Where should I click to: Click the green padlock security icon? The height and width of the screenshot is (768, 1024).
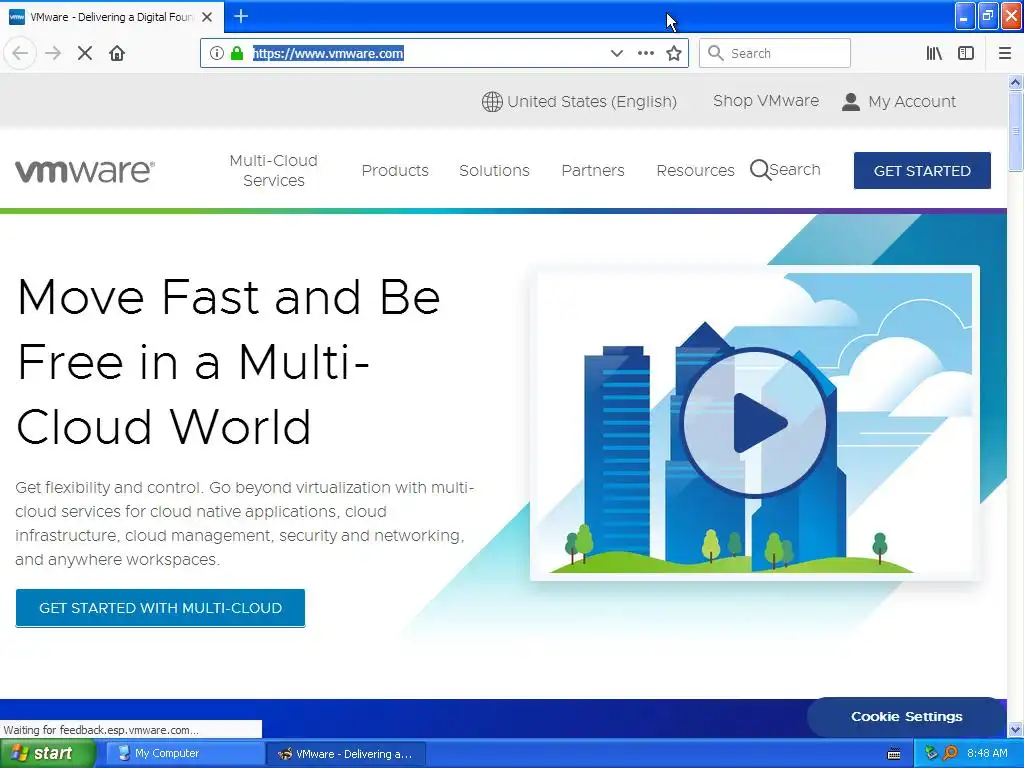pos(237,53)
